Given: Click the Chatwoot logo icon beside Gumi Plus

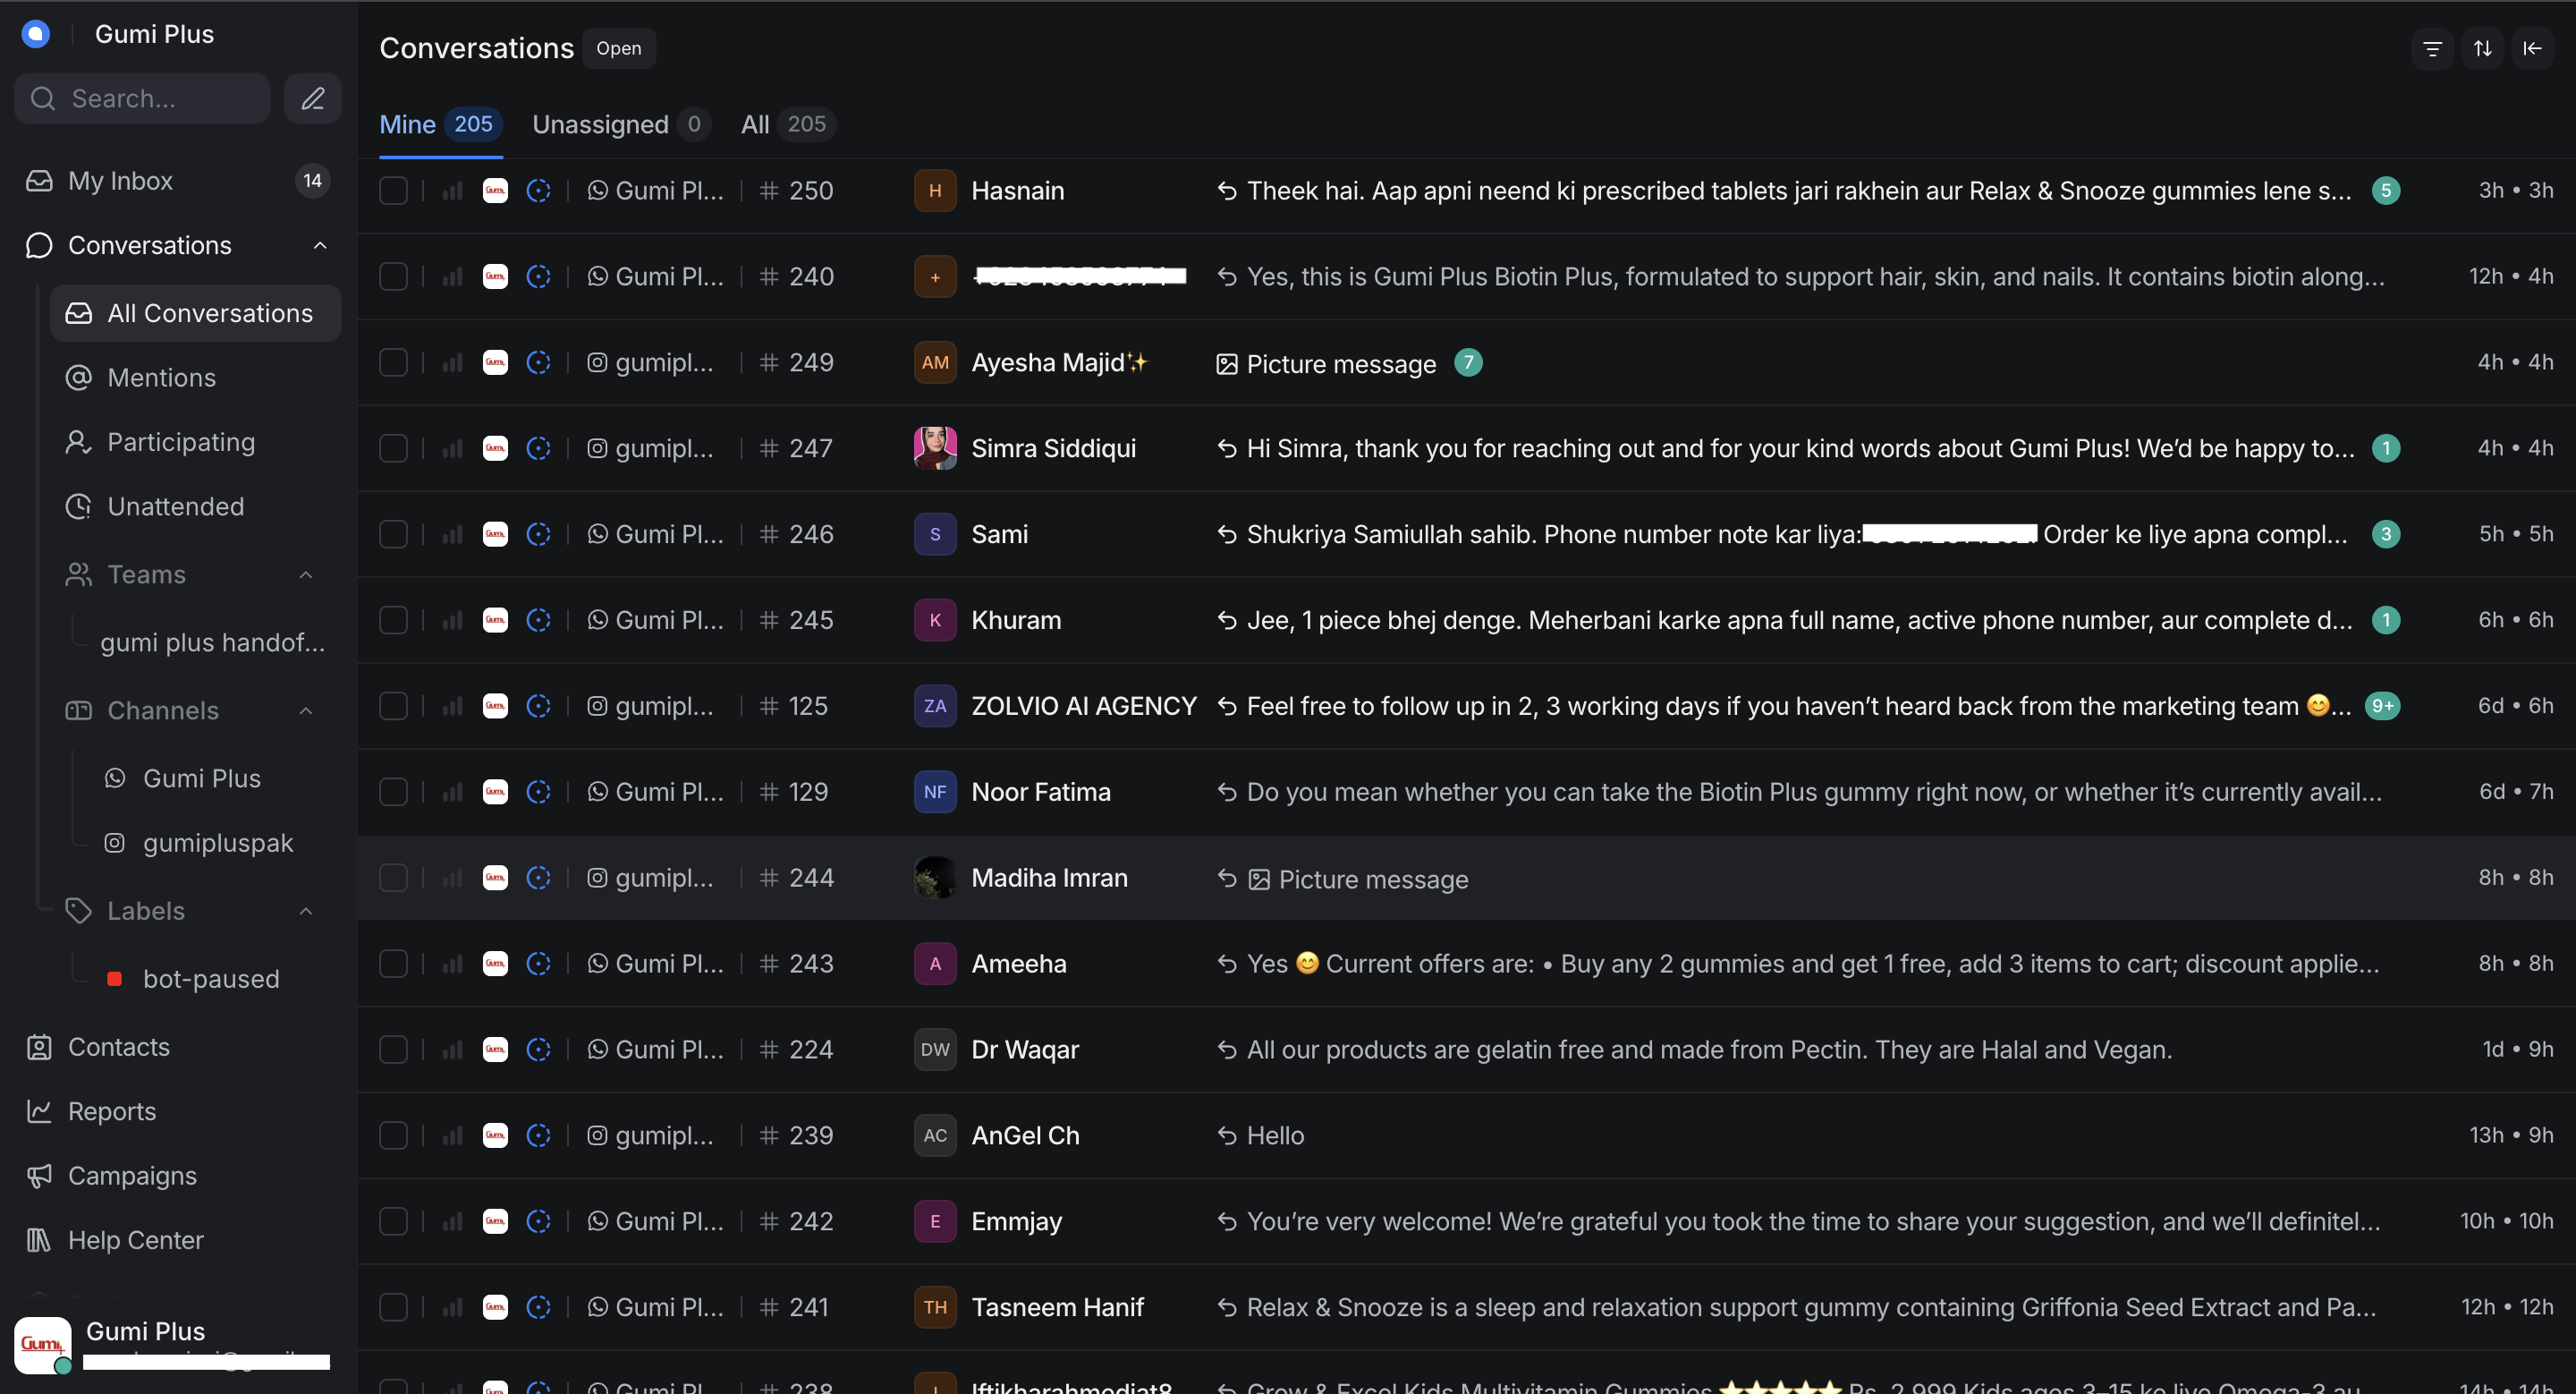Looking at the screenshot, I should [x=36, y=34].
